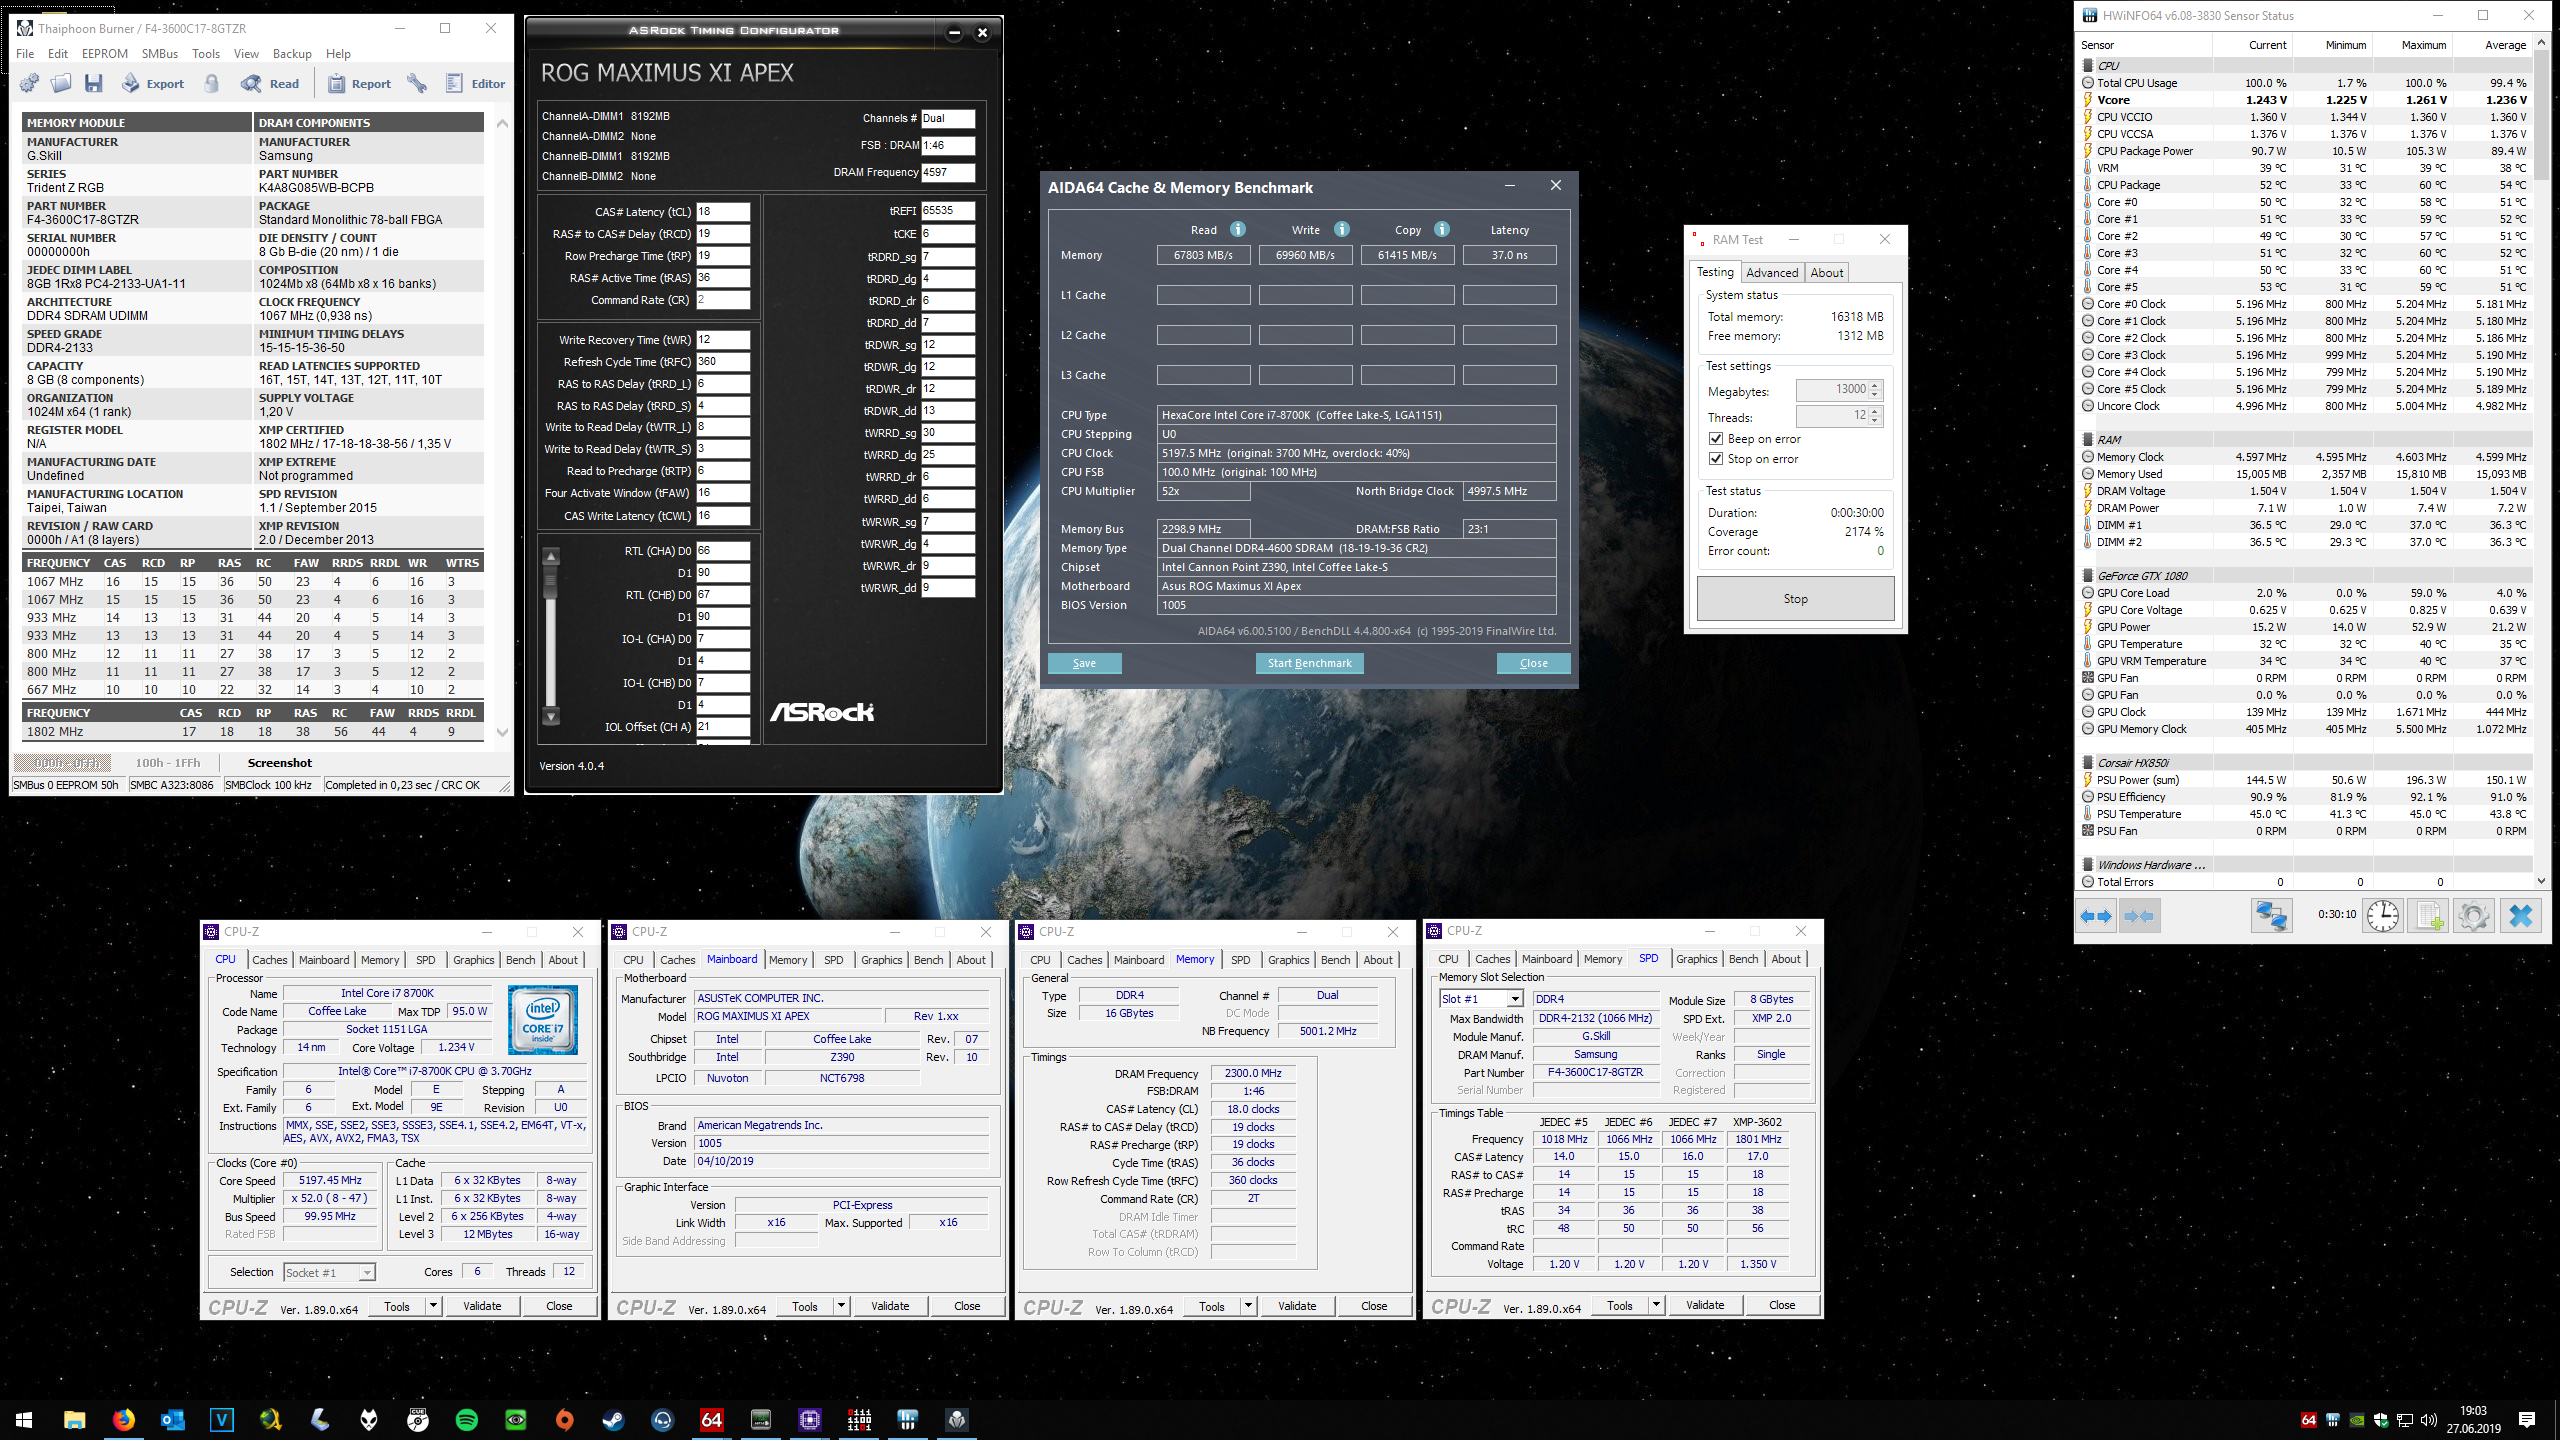The height and width of the screenshot is (1440, 2560).
Task: Click the wrench icon in Thaiphoon Burner toolbar
Action: [418, 84]
